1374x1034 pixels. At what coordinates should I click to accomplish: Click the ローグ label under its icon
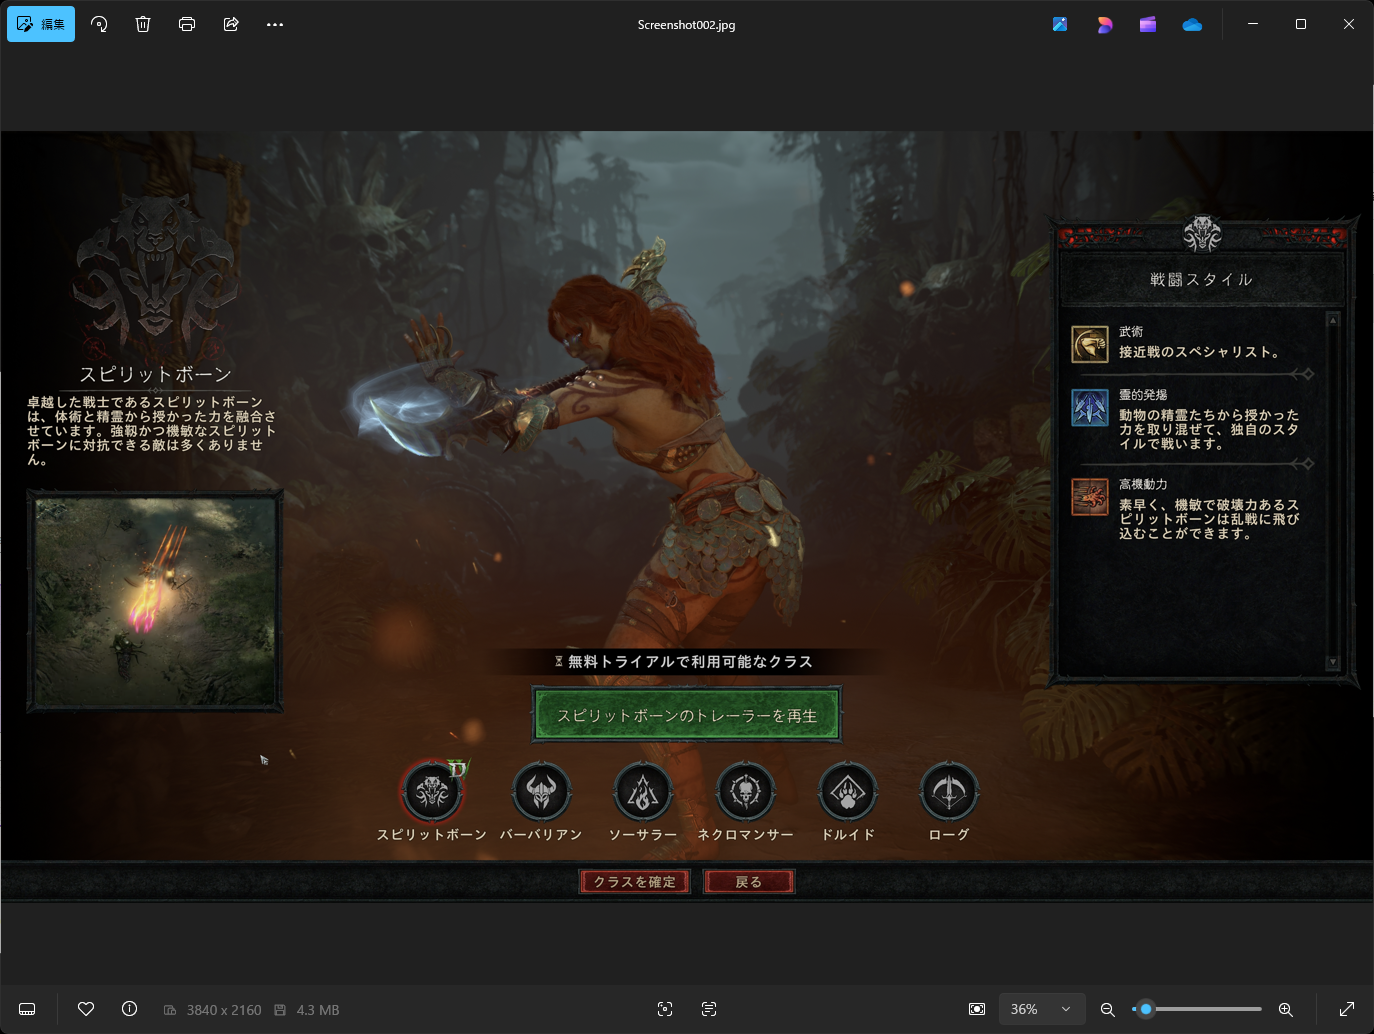tap(949, 835)
